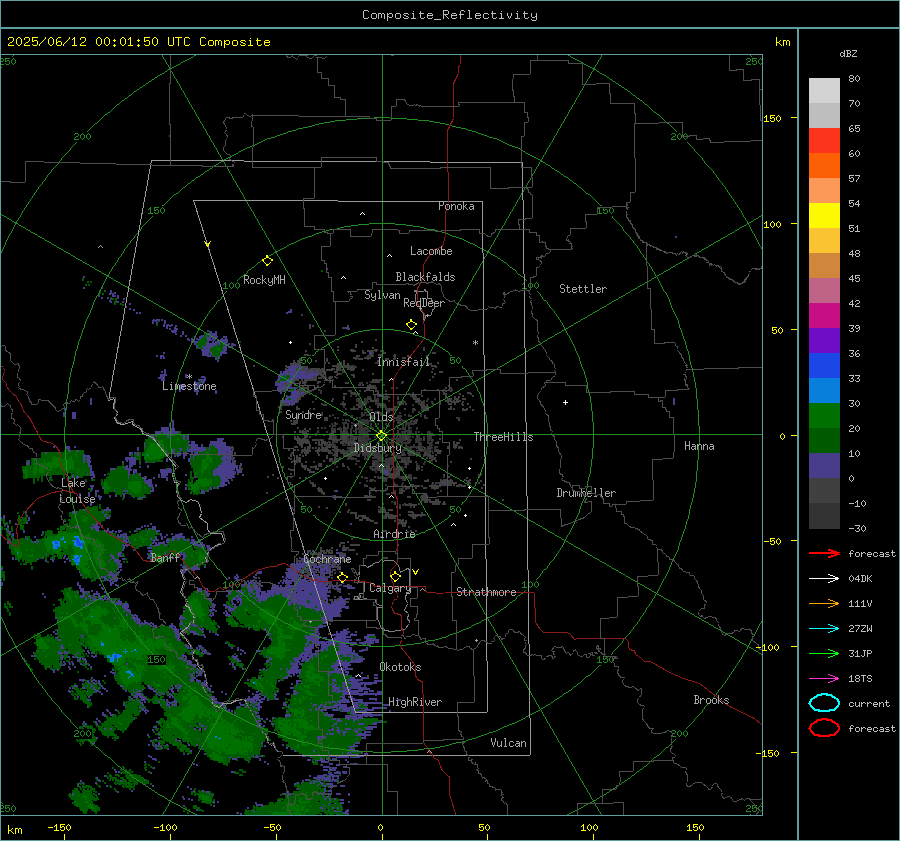Image resolution: width=900 pixels, height=841 pixels.
Task: Click the yellow V marker beside Calgary diamond
Action: click(416, 572)
